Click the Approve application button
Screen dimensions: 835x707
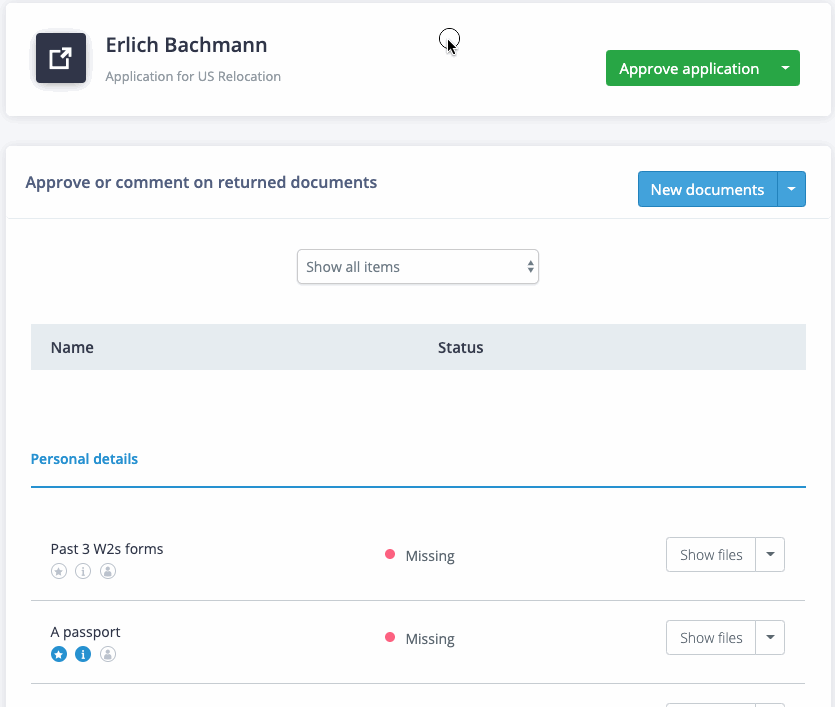point(689,68)
